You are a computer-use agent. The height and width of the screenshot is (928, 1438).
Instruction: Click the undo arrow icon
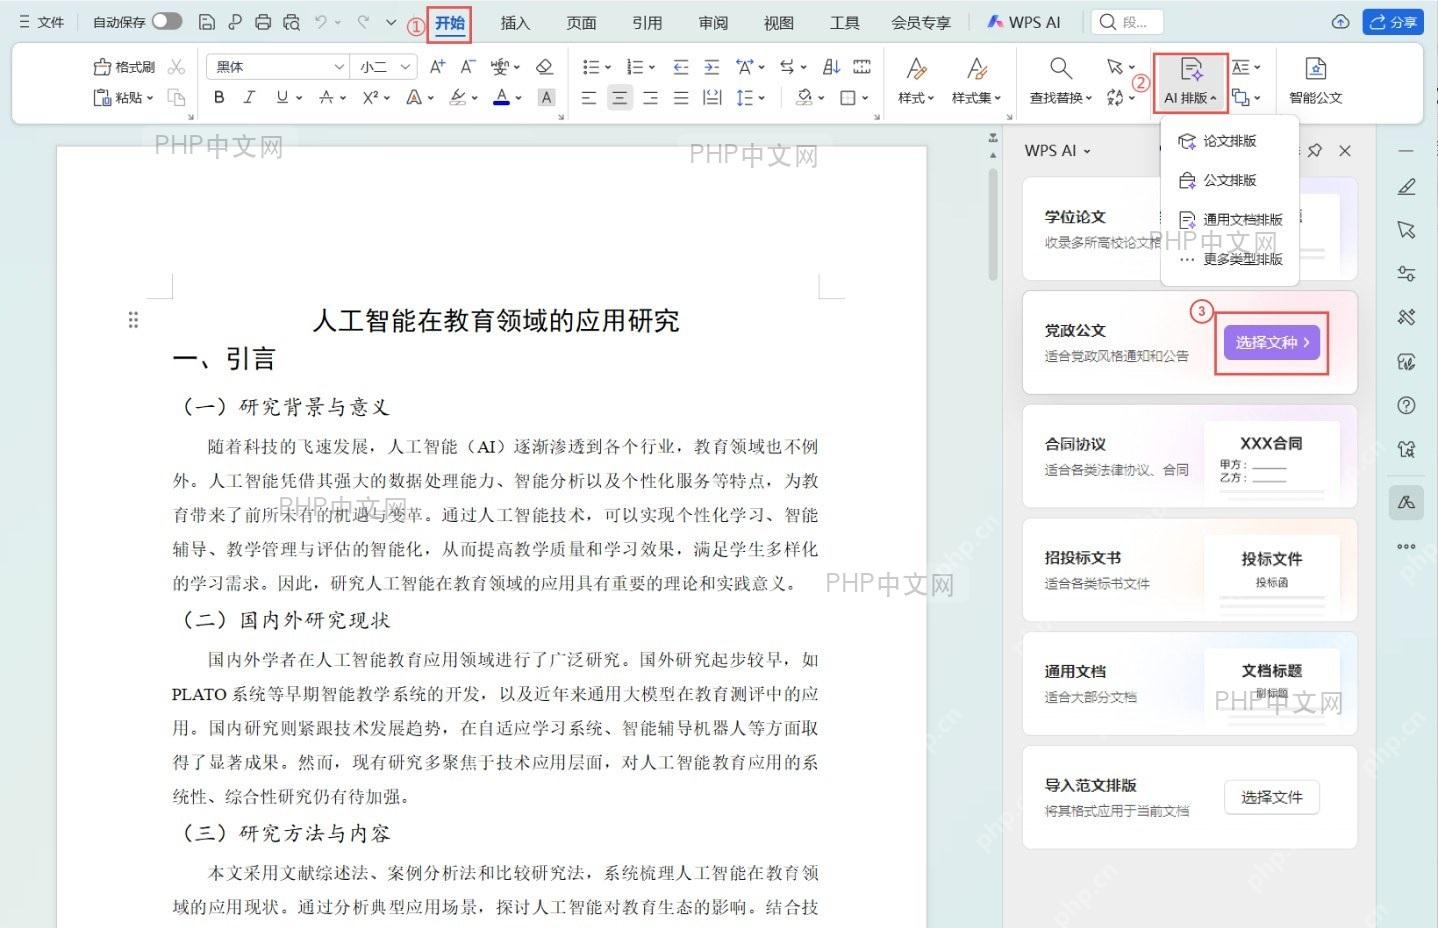click(x=320, y=21)
